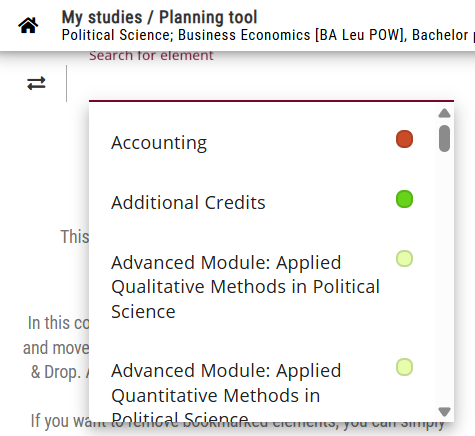Select Additional Credits option
This screenshot has width=475, height=436.
click(262, 202)
